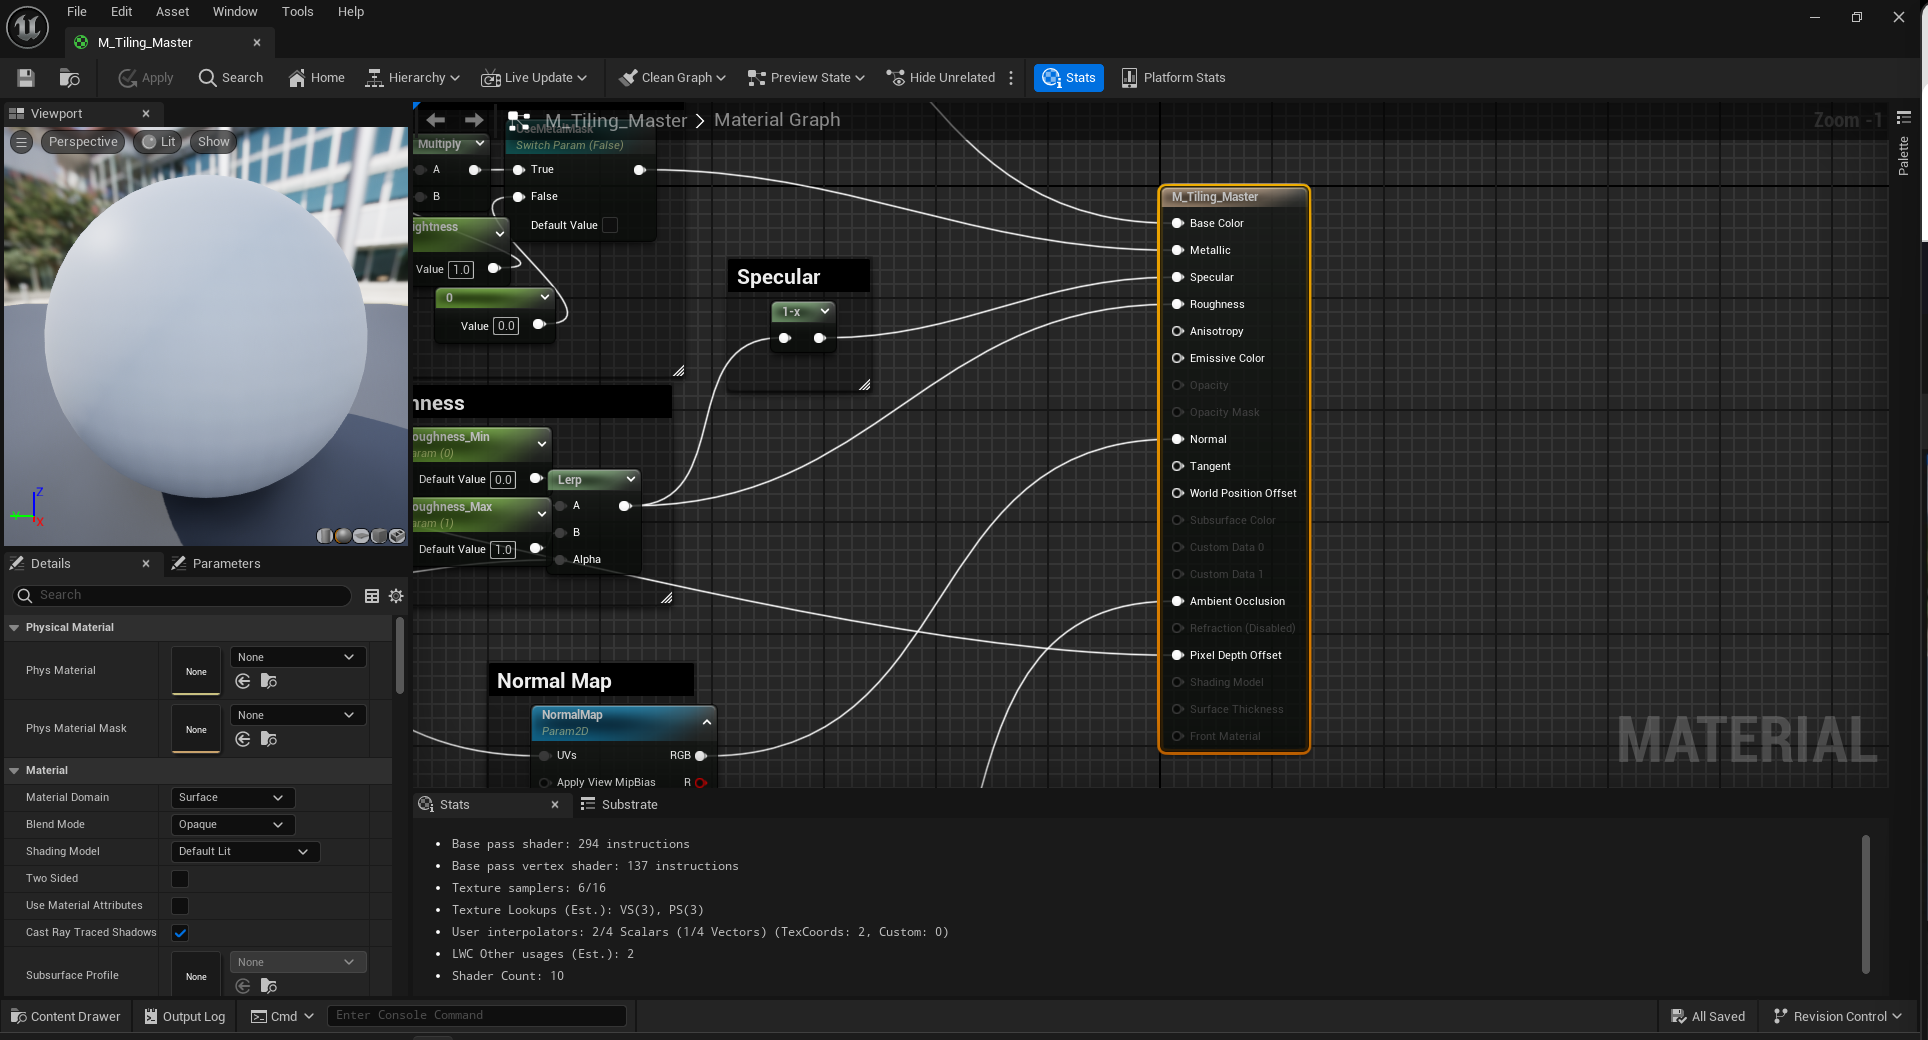The height and width of the screenshot is (1040, 1928).
Task: Open the Details panel settings gear
Action: 396,596
